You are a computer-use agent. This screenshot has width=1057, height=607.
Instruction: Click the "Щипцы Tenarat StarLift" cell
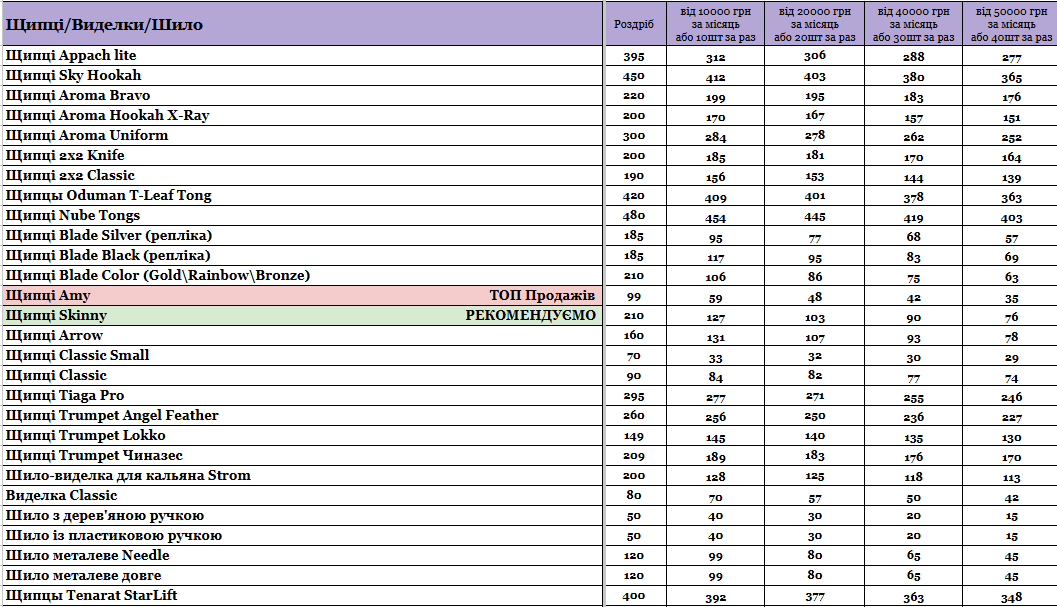click(92, 596)
